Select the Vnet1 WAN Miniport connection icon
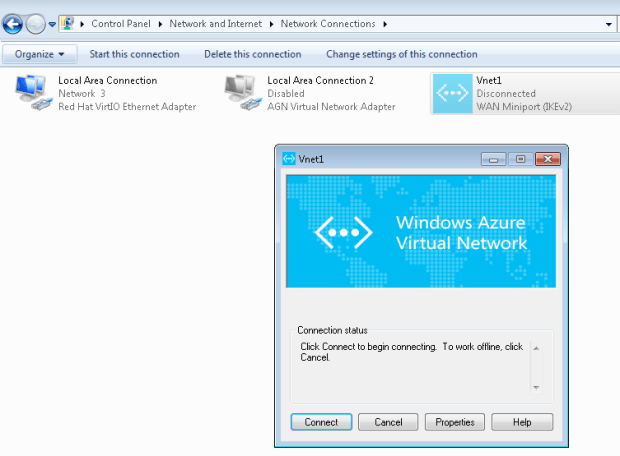The width and height of the screenshot is (620, 456). [452, 93]
